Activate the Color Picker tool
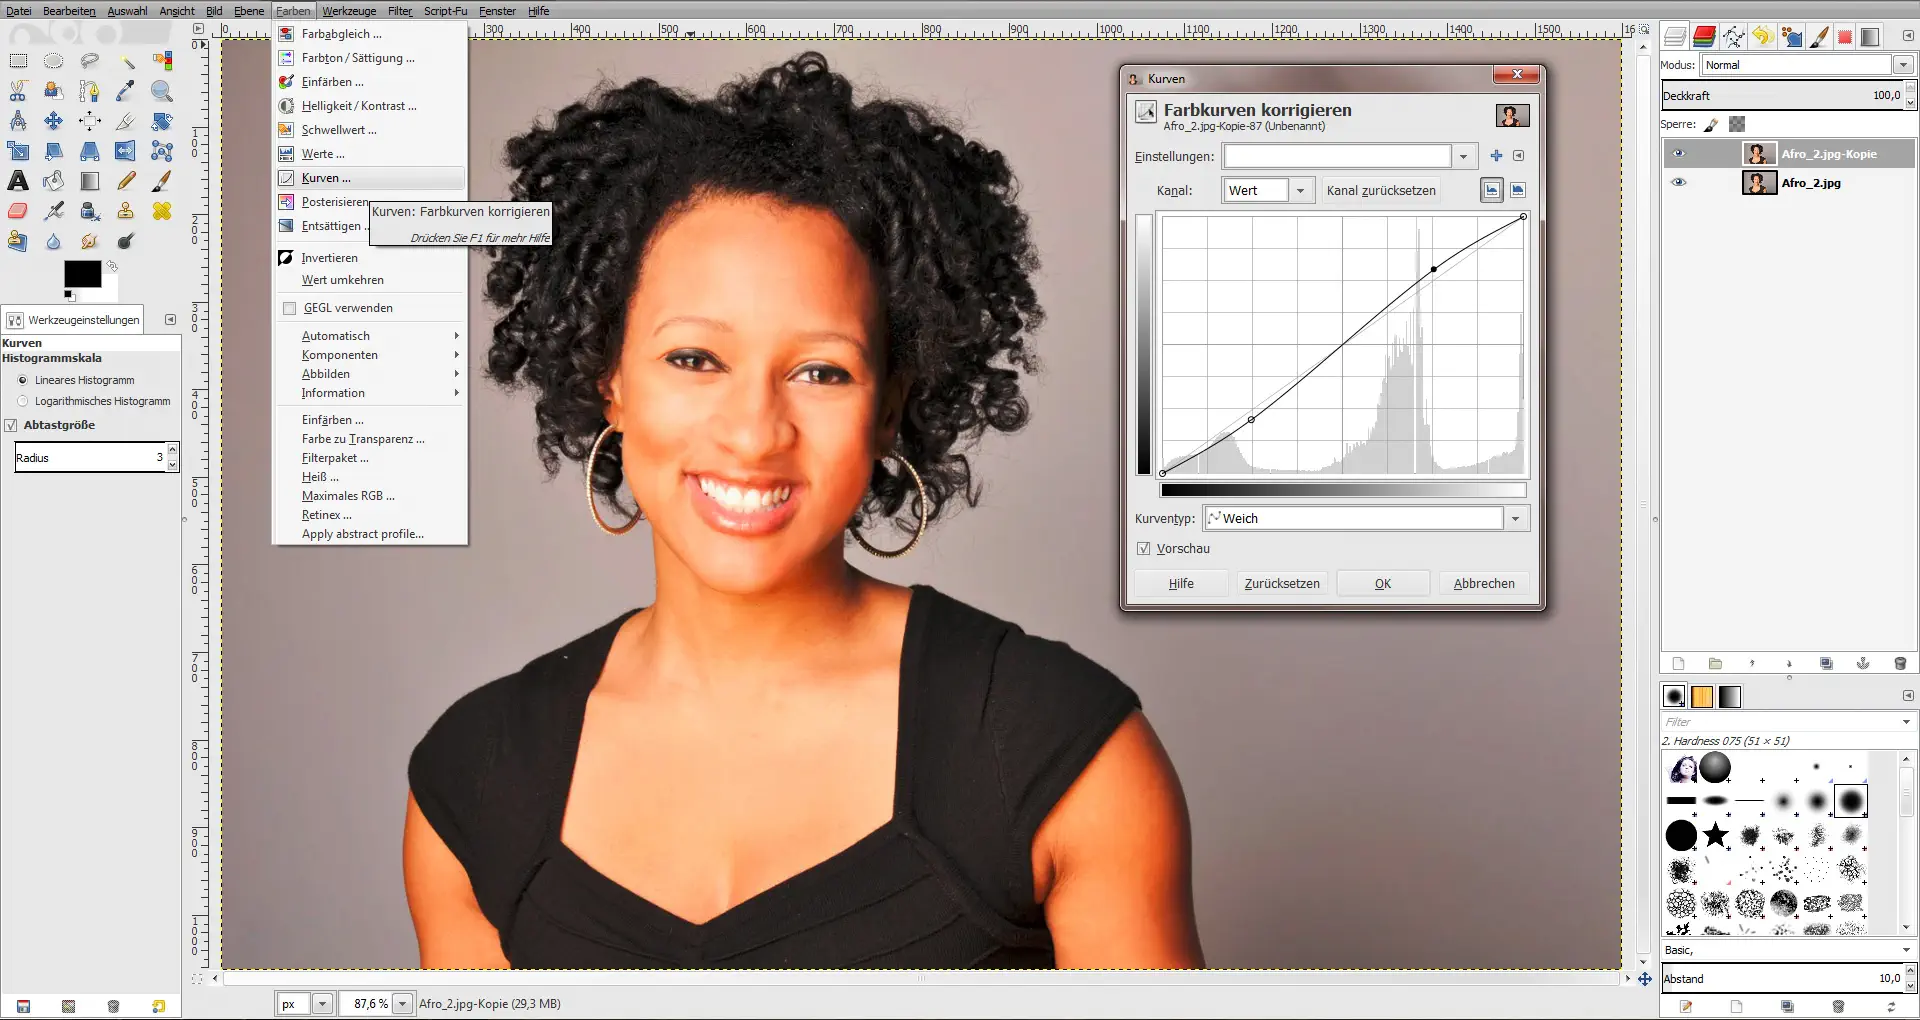Image resolution: width=1920 pixels, height=1020 pixels. (126, 90)
